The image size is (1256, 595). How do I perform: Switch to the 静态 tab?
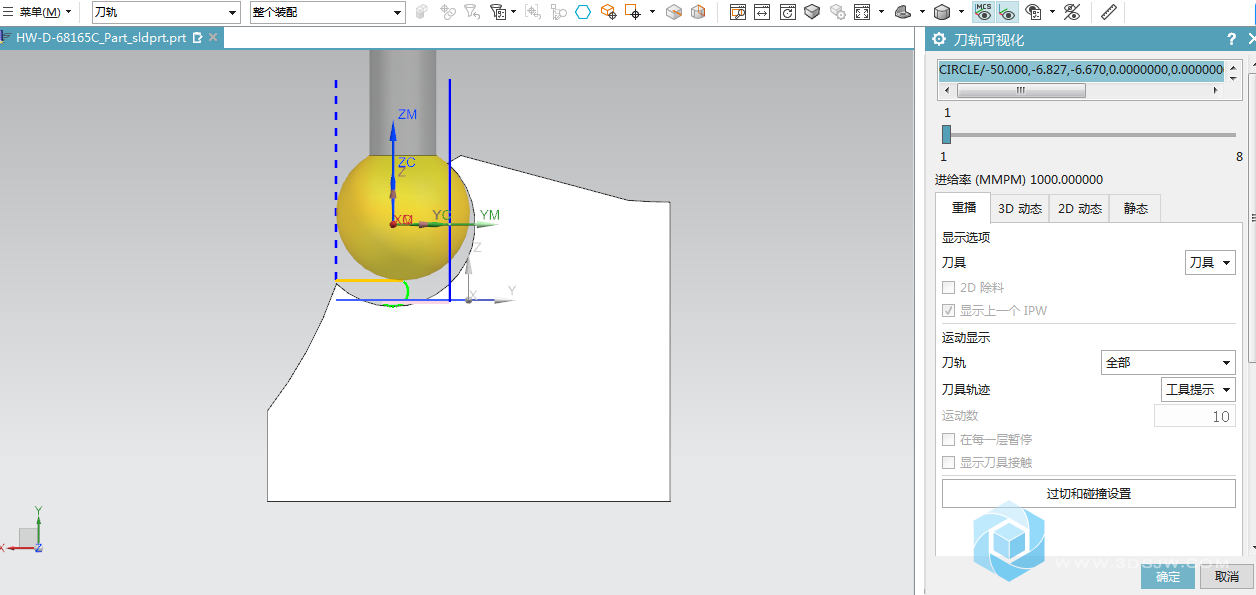(x=1136, y=209)
